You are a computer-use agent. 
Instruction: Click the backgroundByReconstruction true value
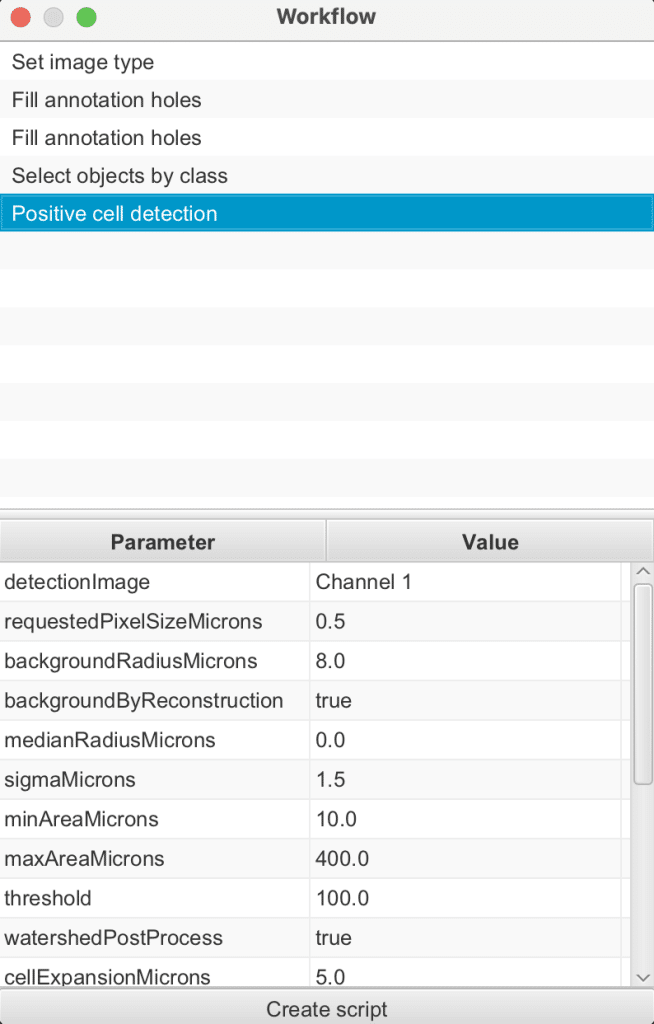coord(334,701)
